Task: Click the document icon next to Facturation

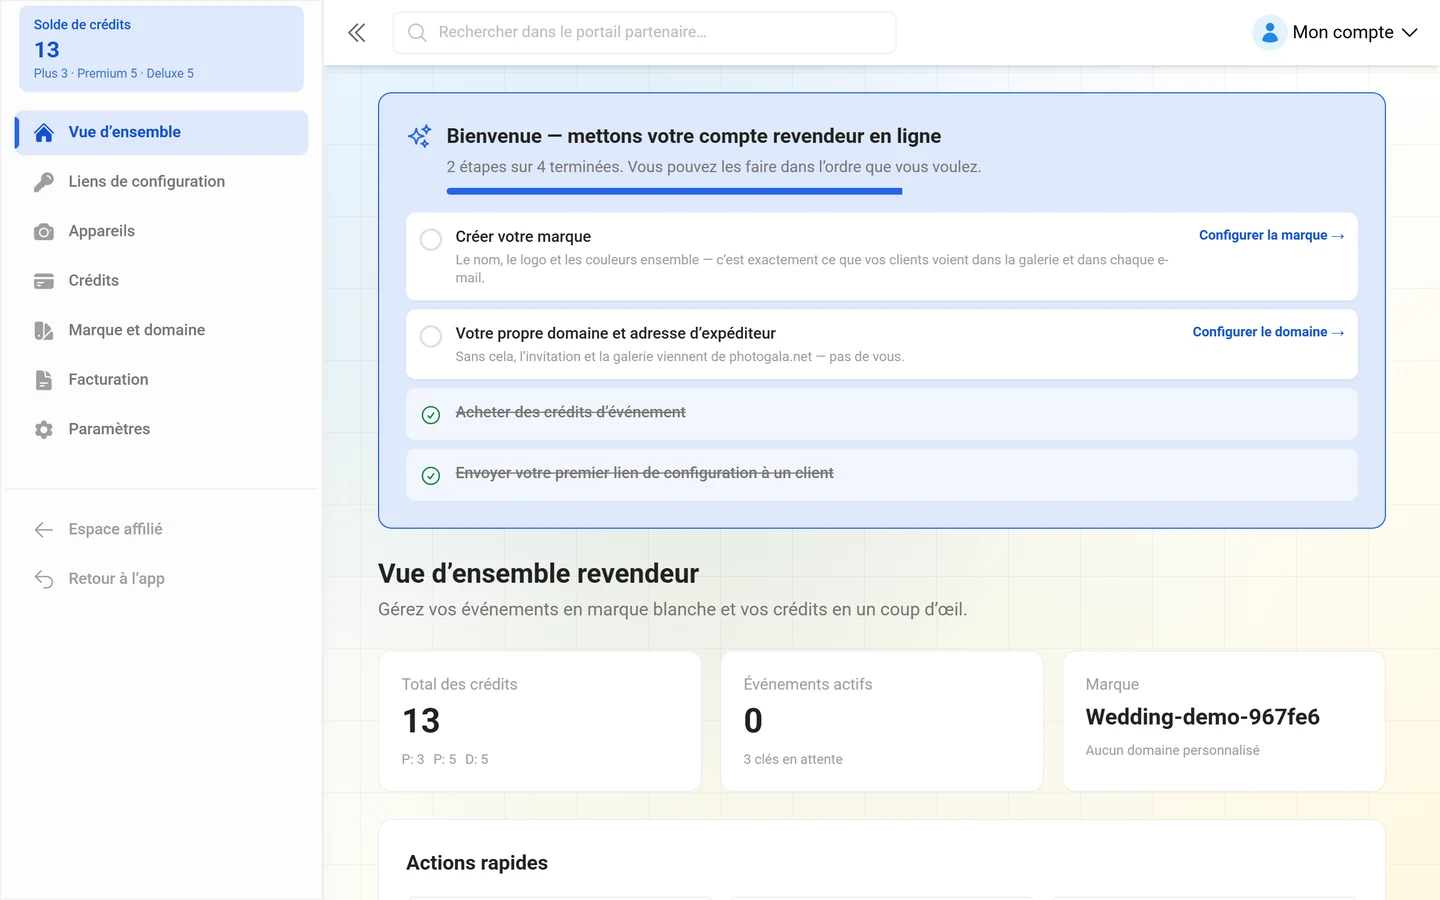Action: click(x=44, y=380)
